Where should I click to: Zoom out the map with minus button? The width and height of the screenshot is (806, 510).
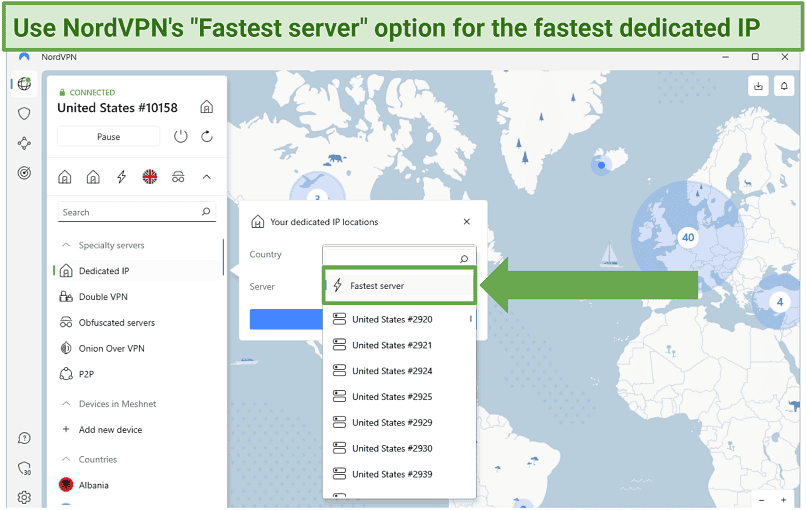(x=761, y=500)
